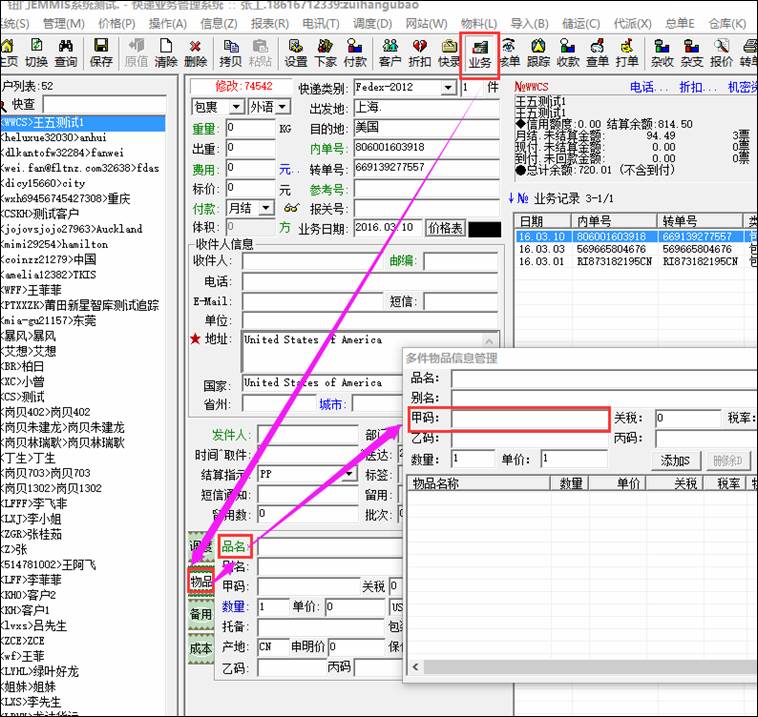The width and height of the screenshot is (758, 717).
Task: Open the 报表(R) menu
Action: pos(270,23)
